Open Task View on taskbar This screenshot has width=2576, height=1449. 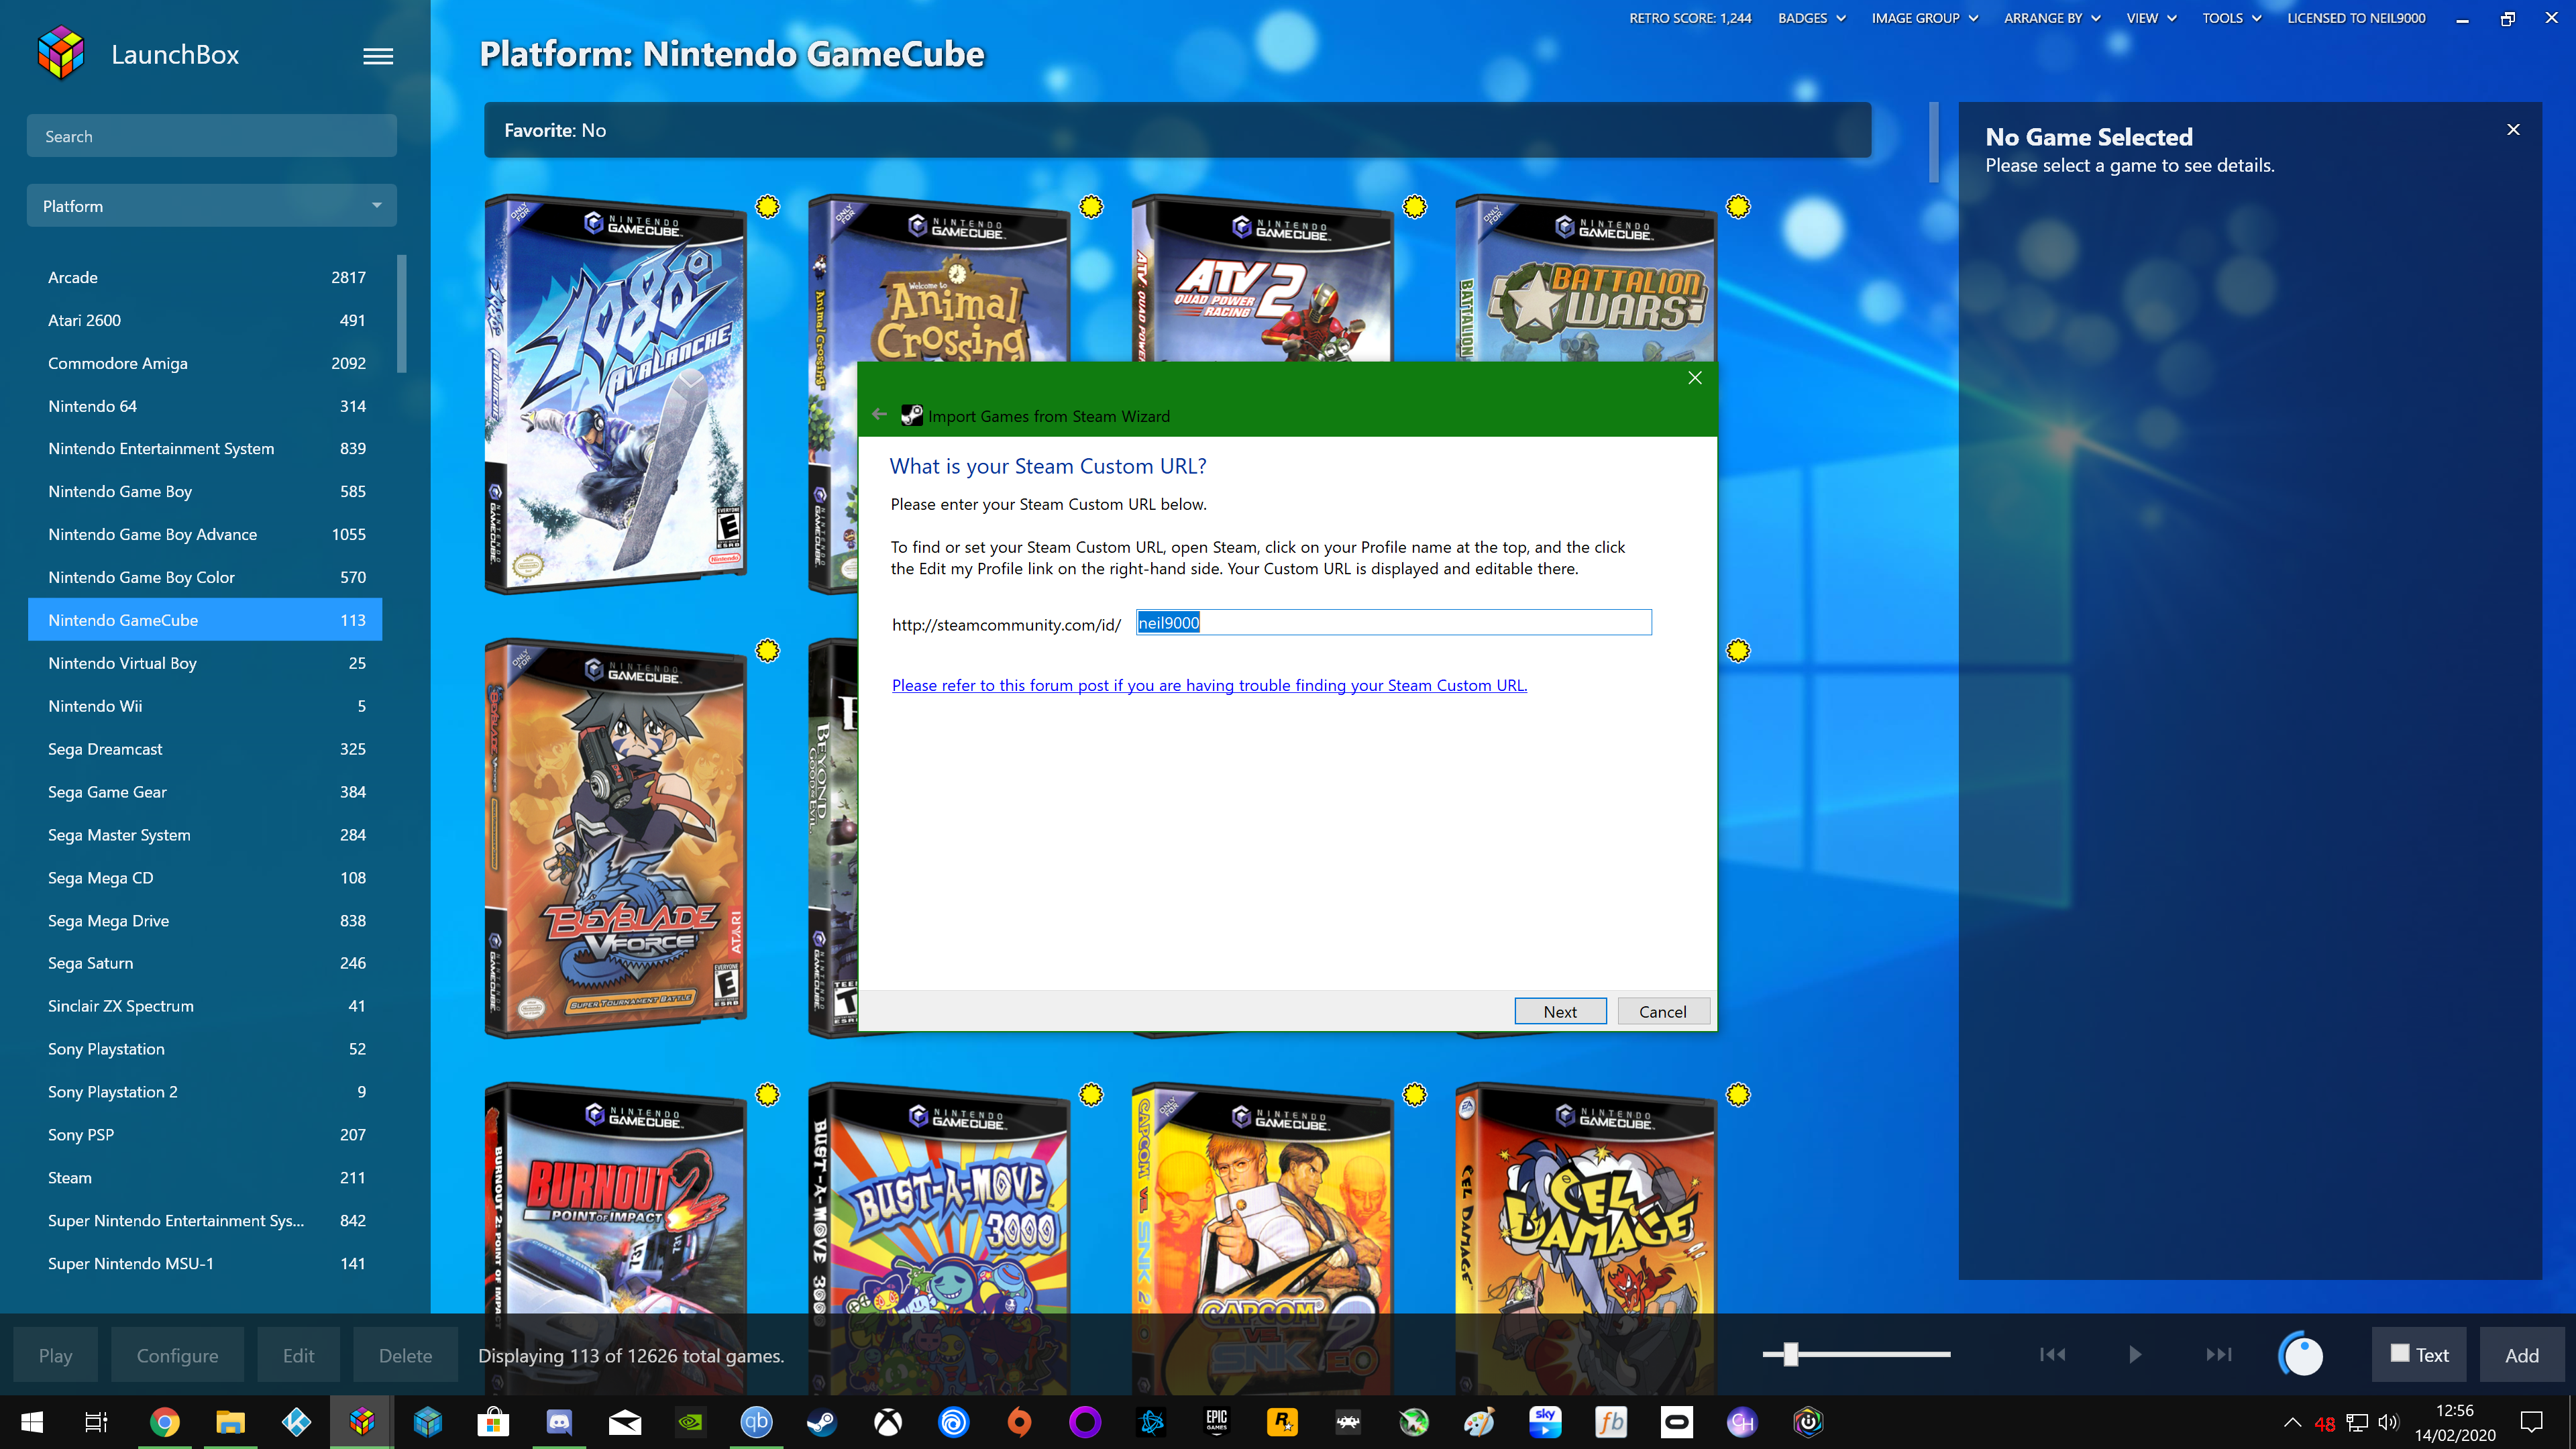pos(96,1422)
